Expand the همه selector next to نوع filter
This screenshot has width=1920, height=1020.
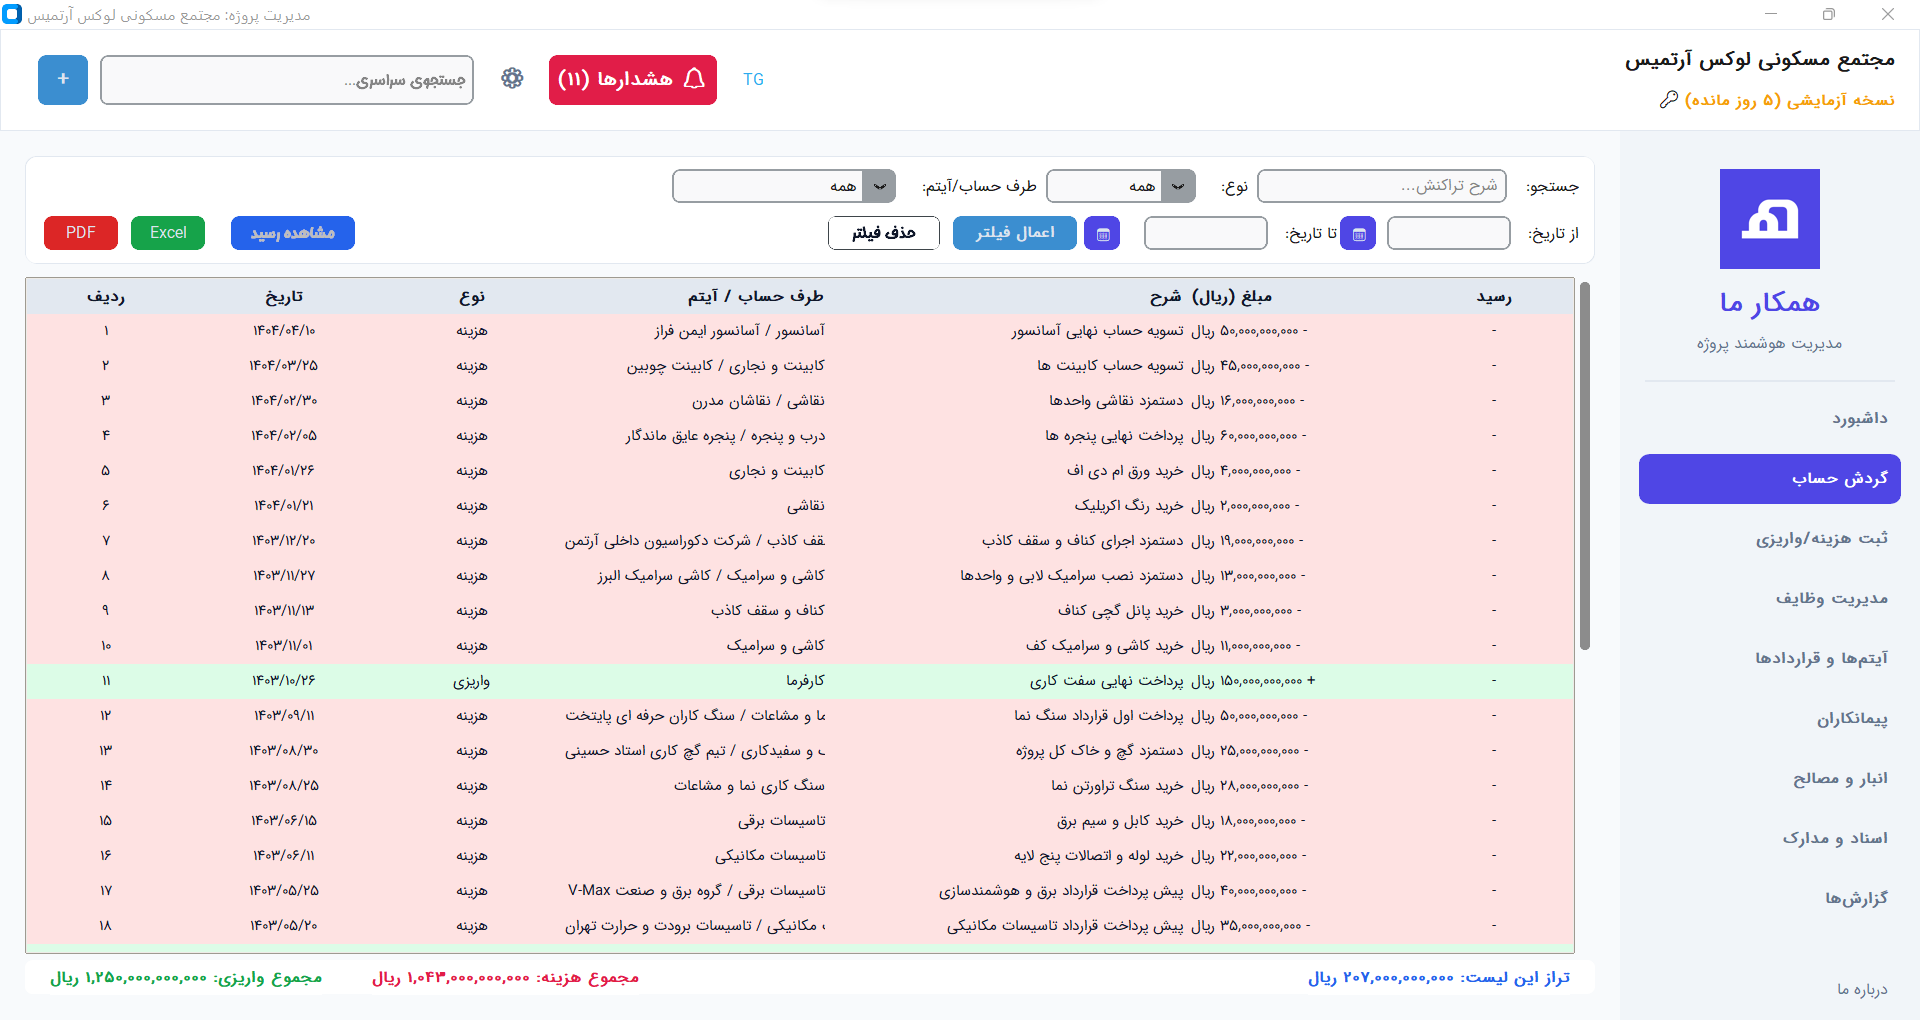click(1178, 186)
